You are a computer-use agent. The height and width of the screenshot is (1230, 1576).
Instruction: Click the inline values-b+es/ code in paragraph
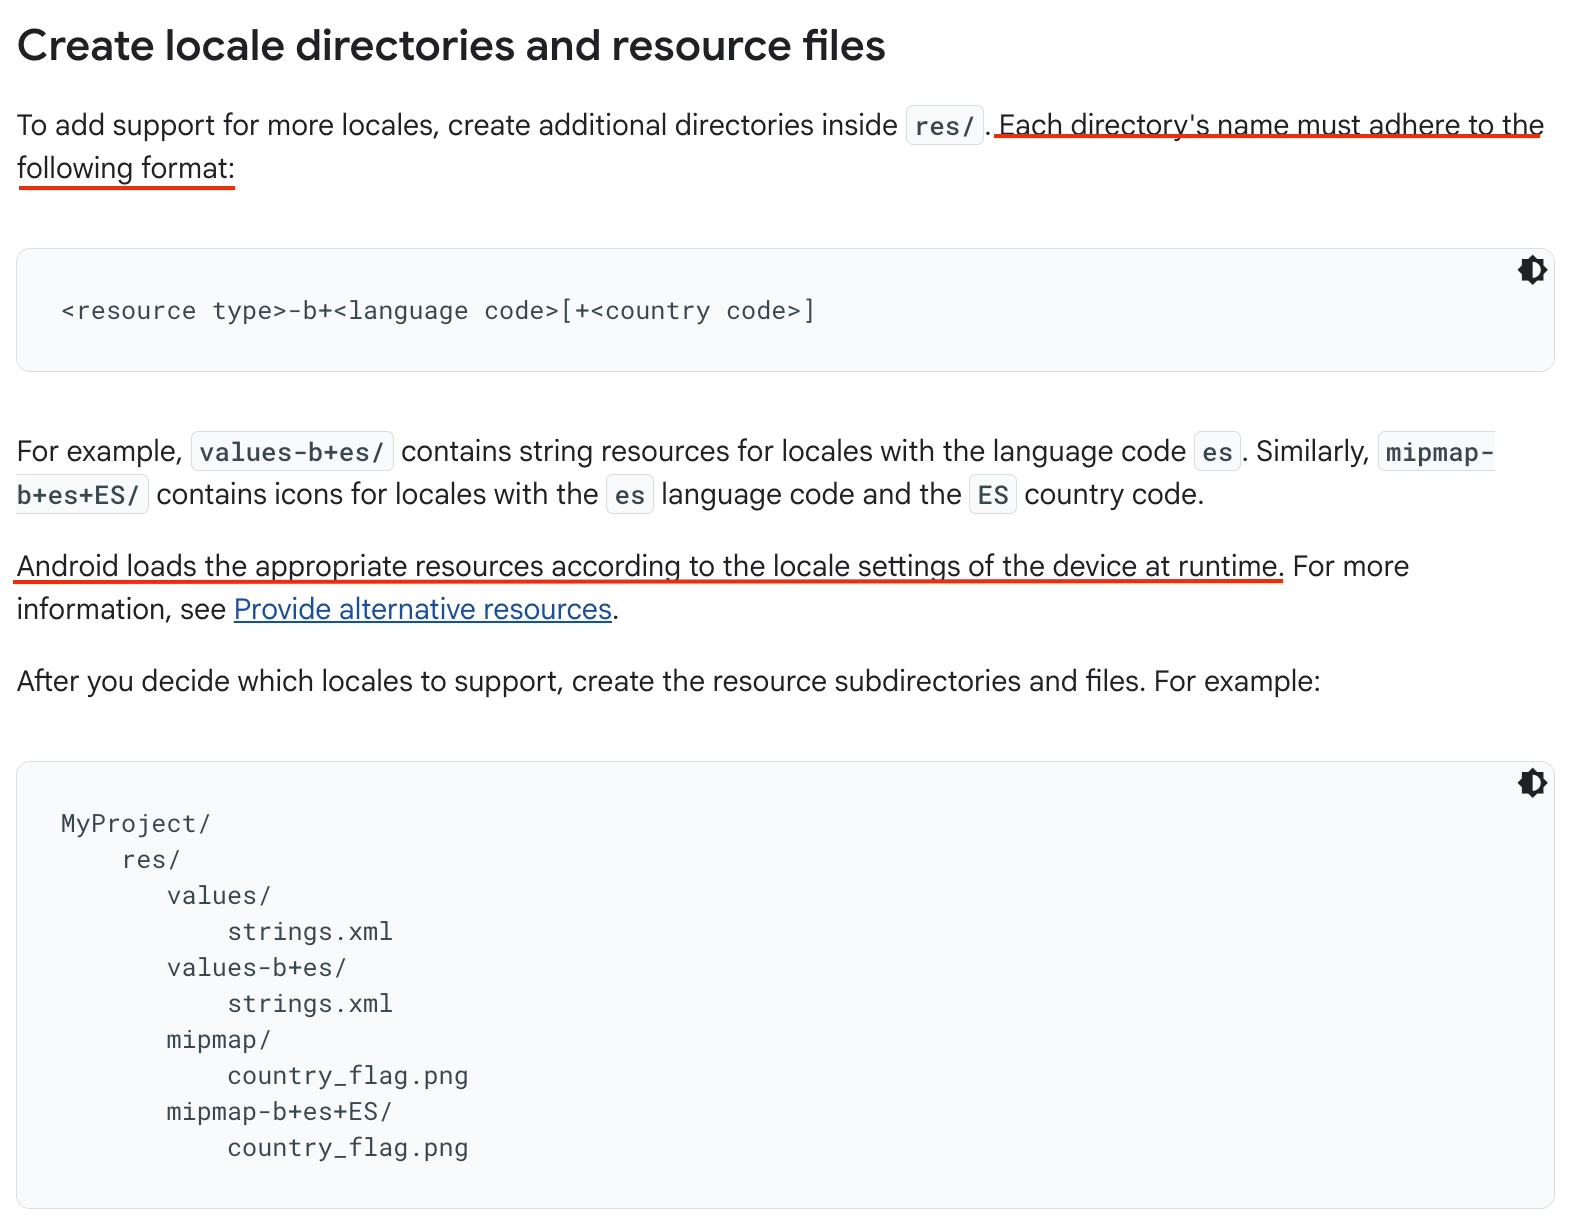292,452
